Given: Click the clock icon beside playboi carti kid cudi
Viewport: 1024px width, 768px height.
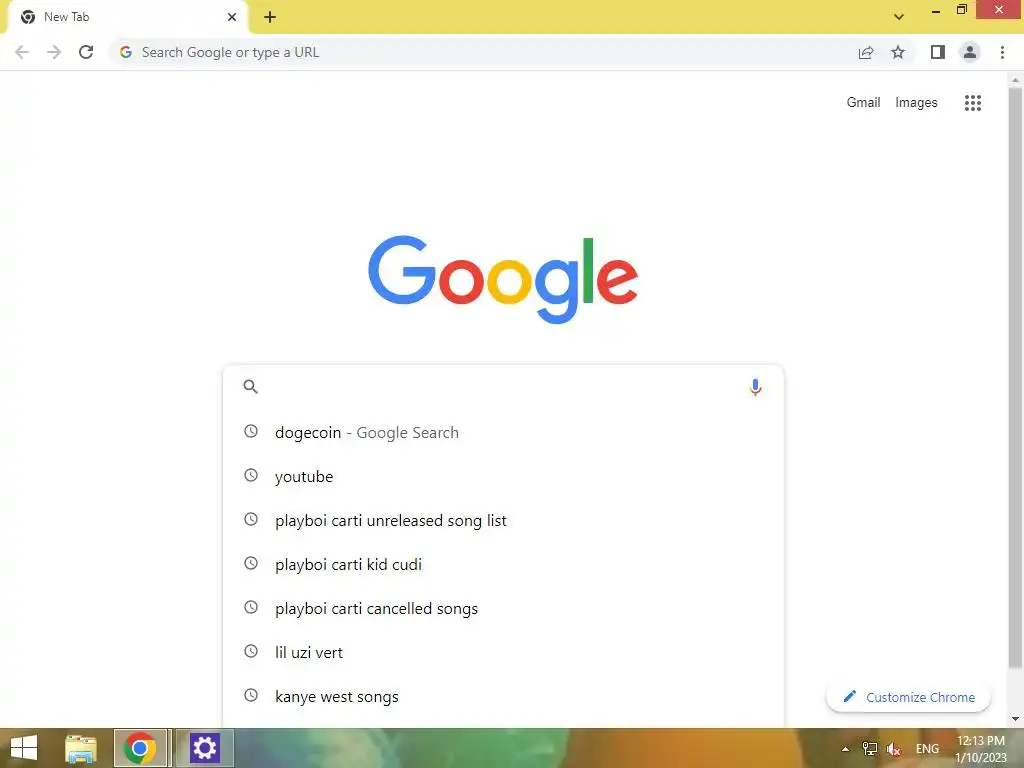Looking at the screenshot, I should pyautogui.click(x=251, y=563).
